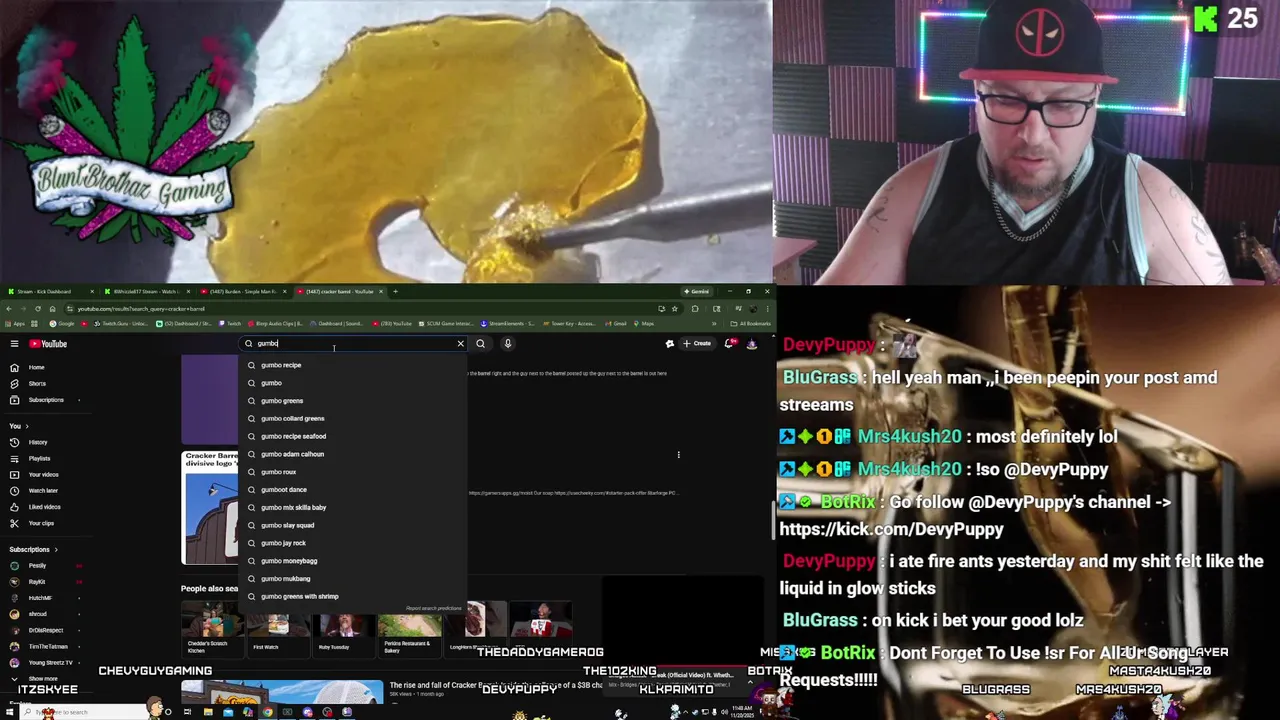Open the RayKit subscription channel
The image size is (1280, 720).
click(x=46, y=581)
